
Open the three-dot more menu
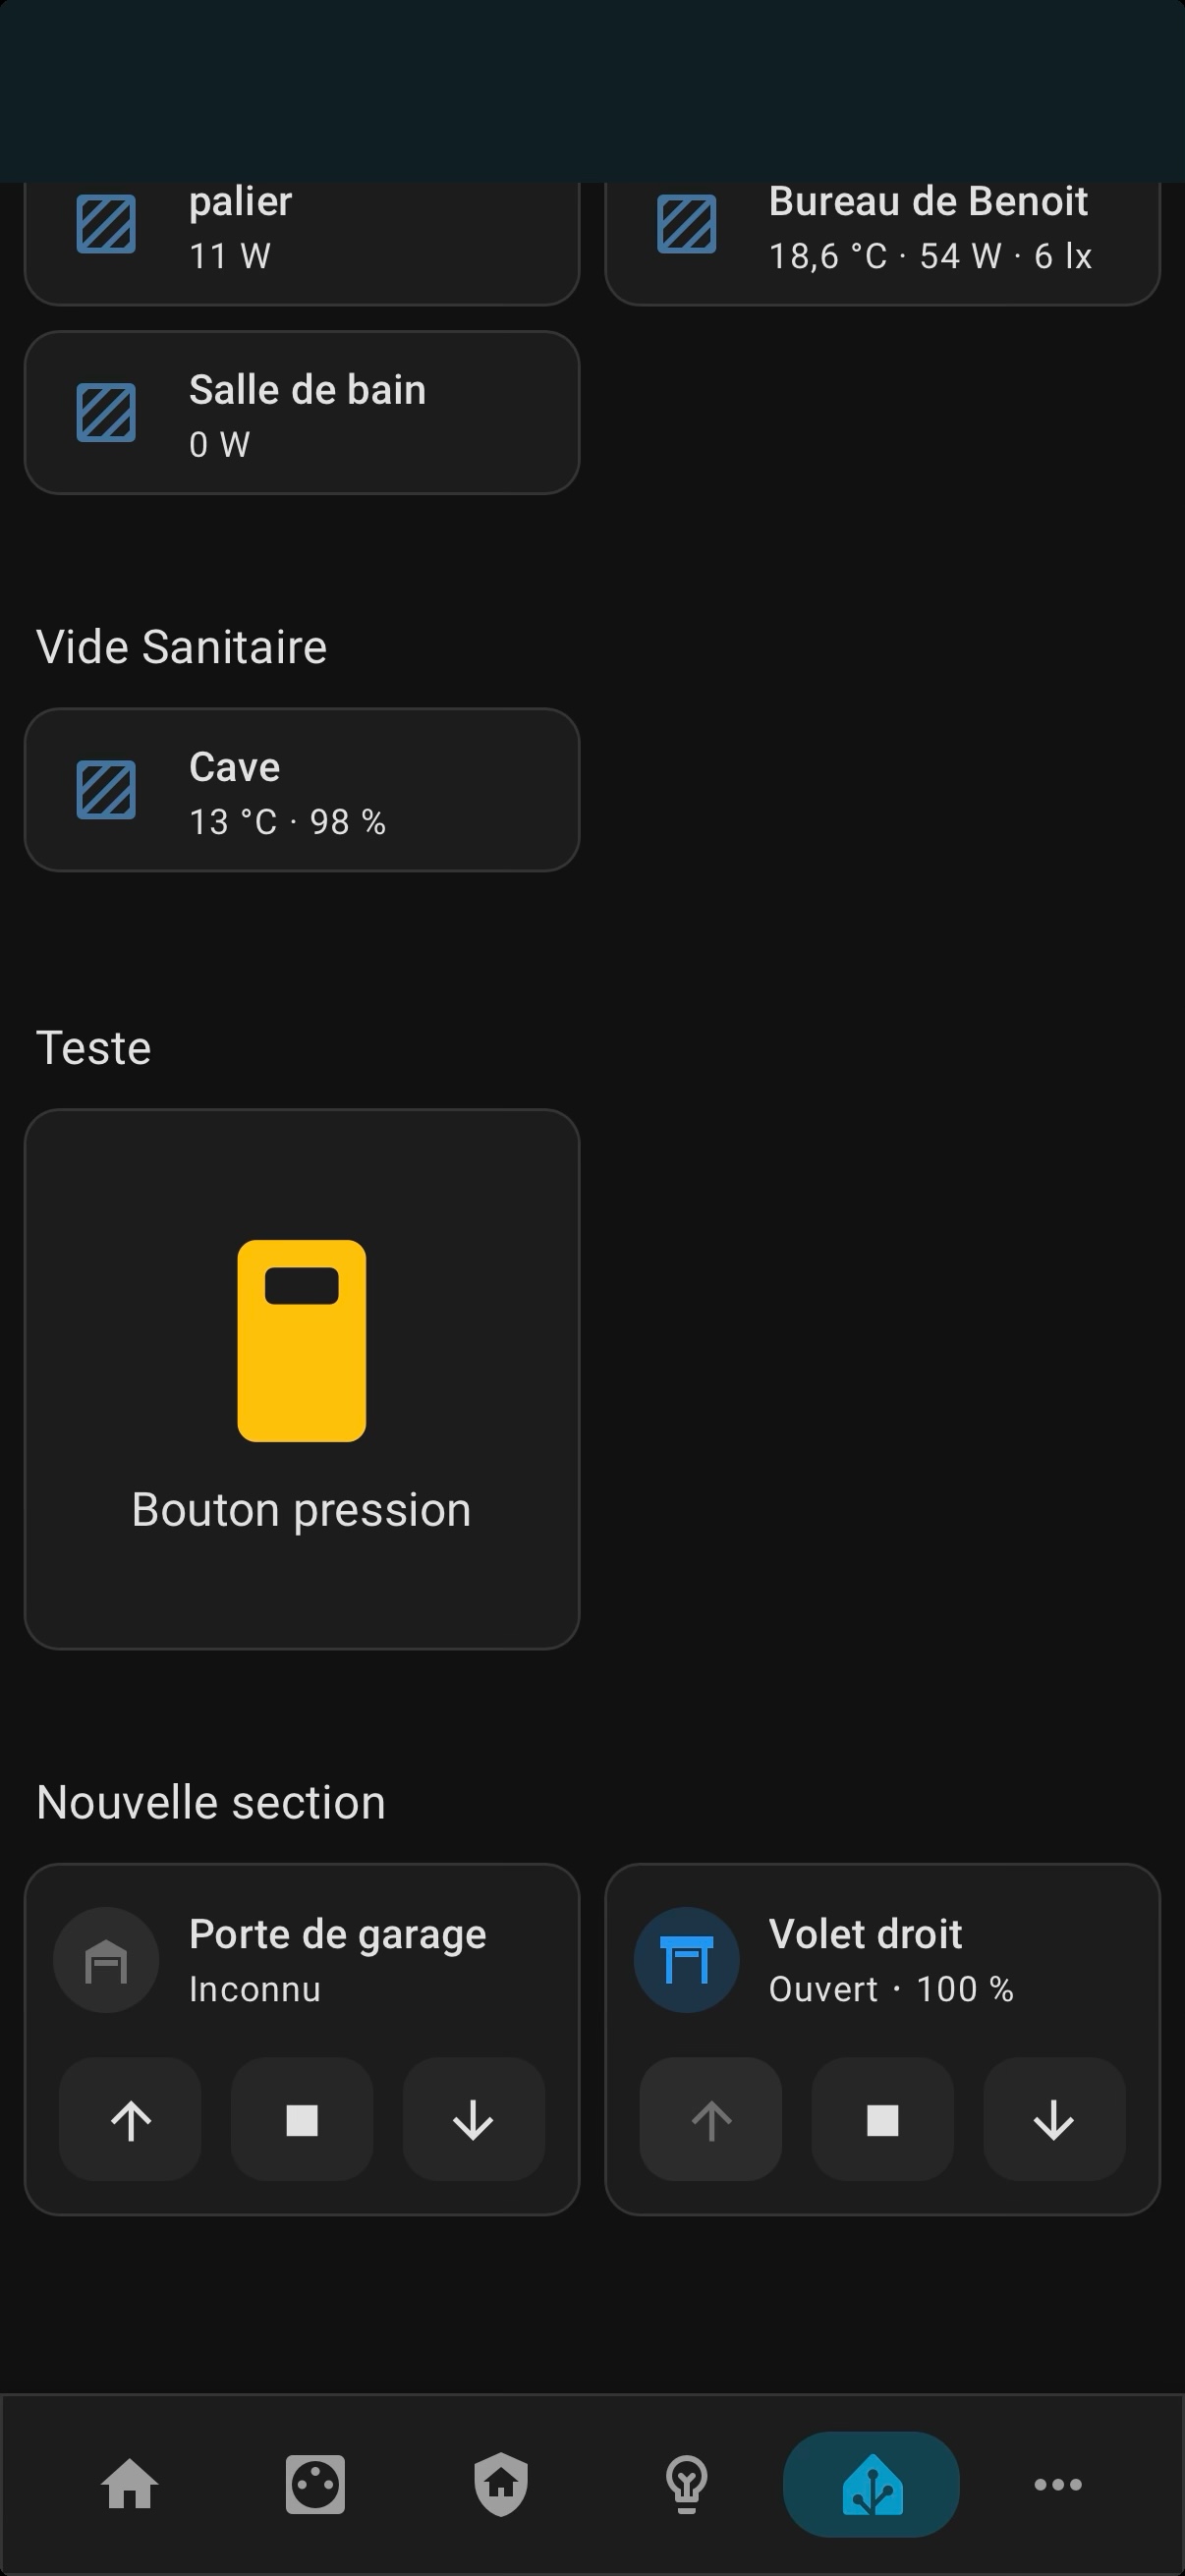pyautogui.click(x=1058, y=2485)
